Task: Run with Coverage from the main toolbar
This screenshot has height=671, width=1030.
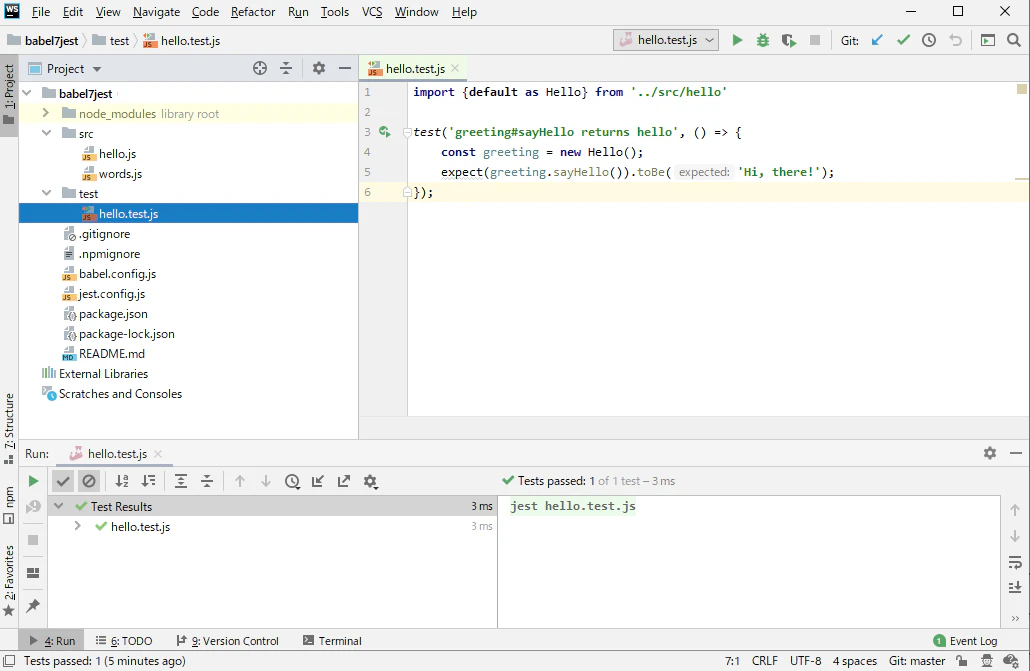Action: [789, 41]
